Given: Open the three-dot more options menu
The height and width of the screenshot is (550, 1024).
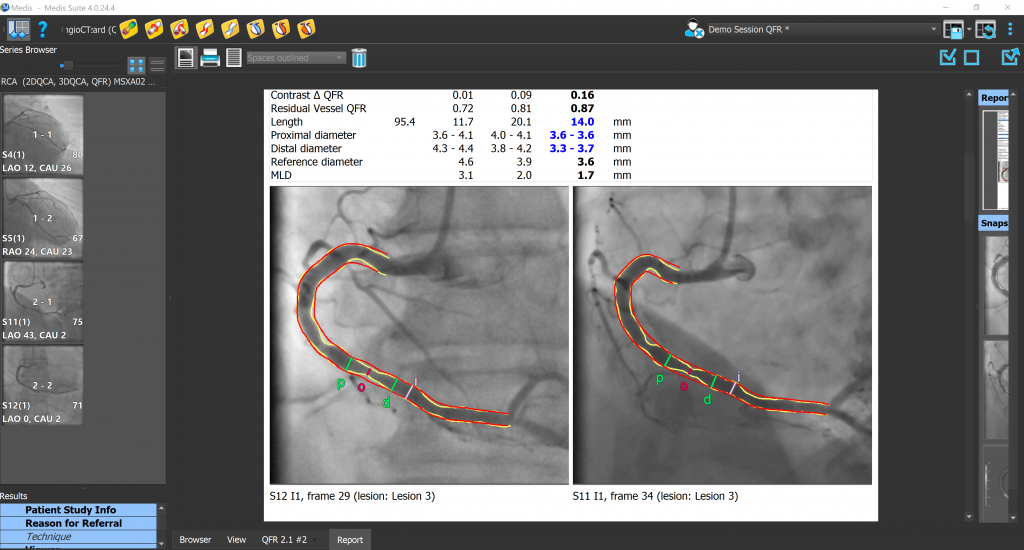Looking at the screenshot, I should pyautogui.click(x=1010, y=29).
